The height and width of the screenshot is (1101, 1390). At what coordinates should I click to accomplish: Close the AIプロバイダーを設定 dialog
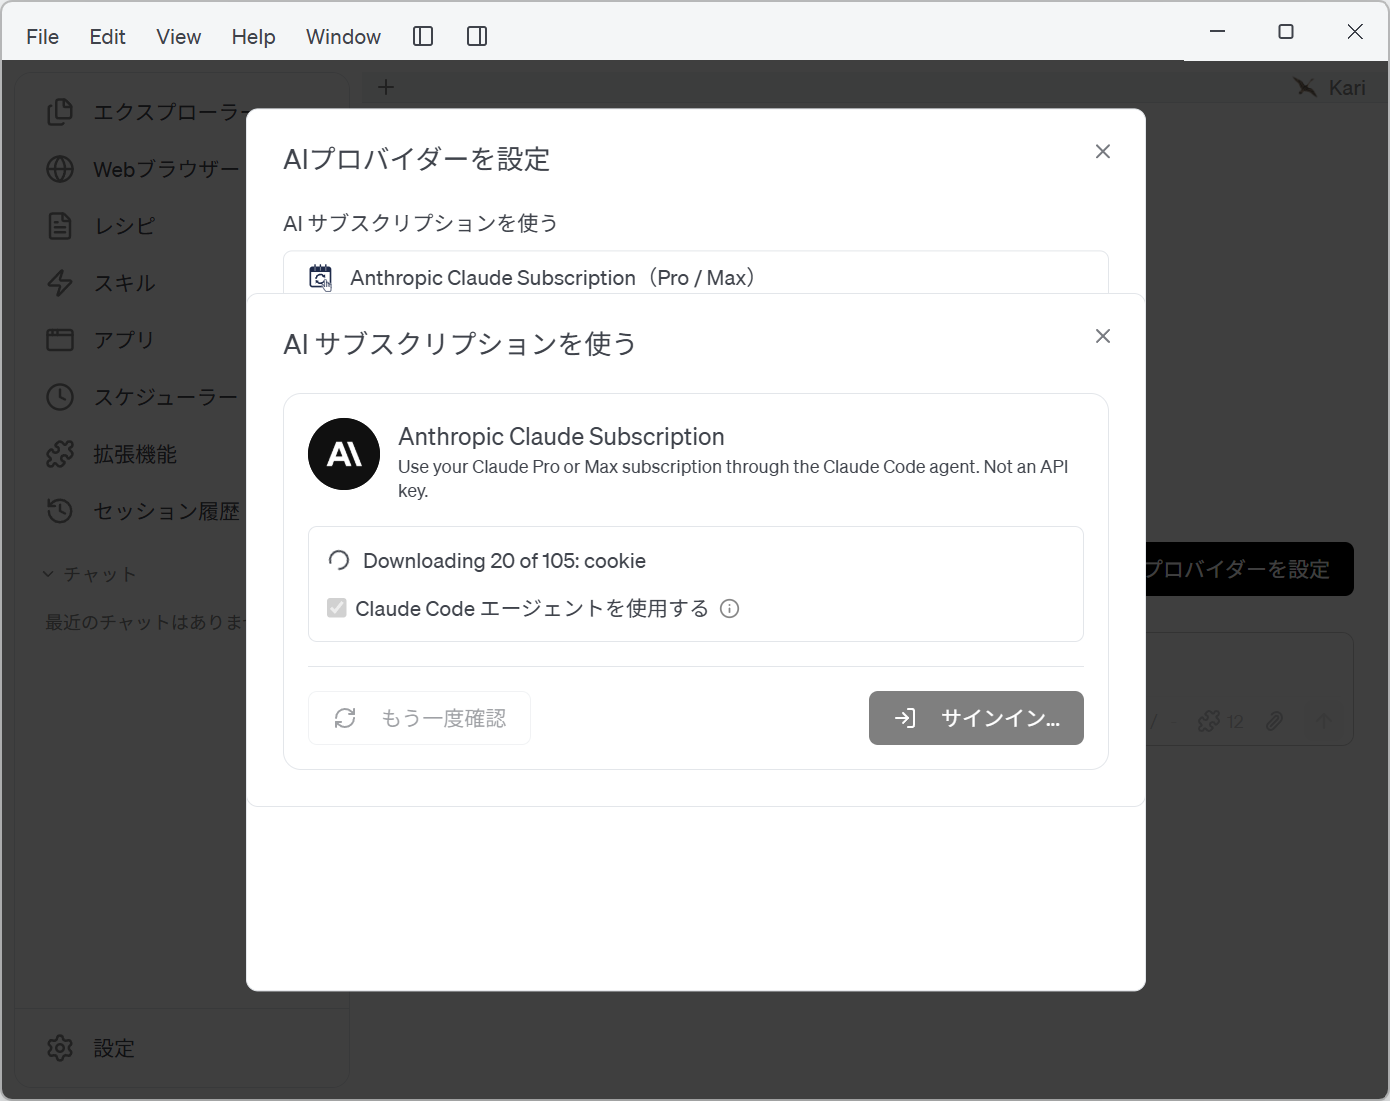pyautogui.click(x=1103, y=151)
